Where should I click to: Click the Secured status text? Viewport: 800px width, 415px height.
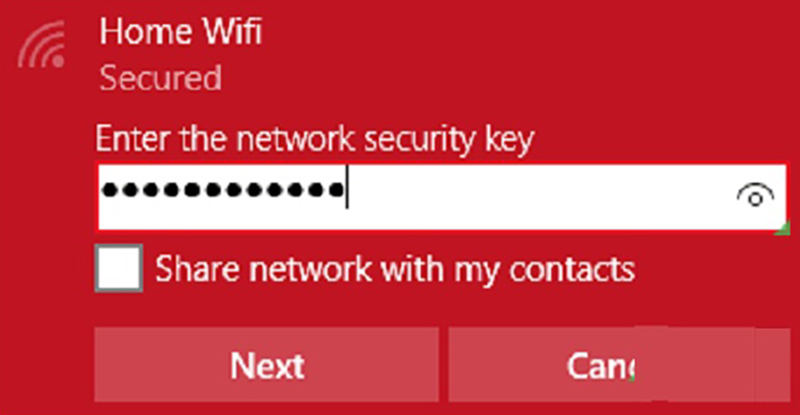tap(161, 78)
